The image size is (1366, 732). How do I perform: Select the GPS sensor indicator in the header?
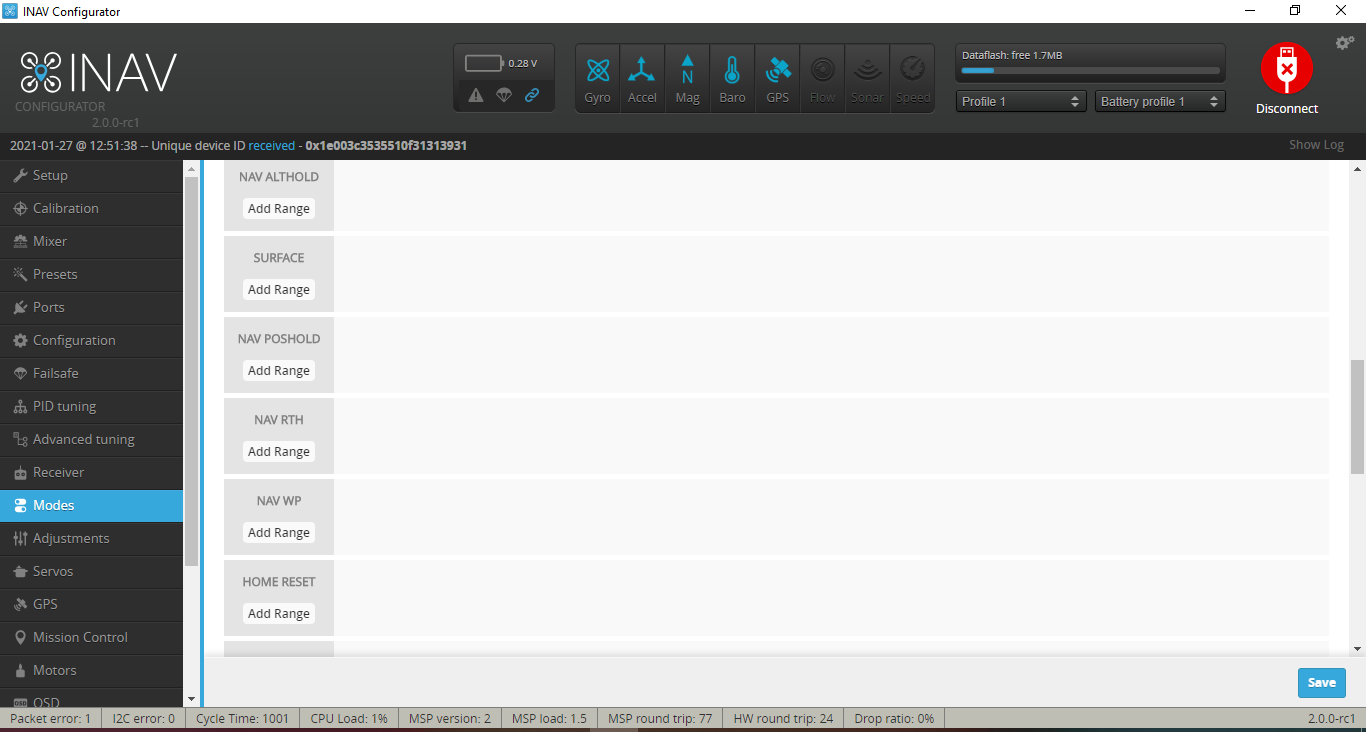777,77
